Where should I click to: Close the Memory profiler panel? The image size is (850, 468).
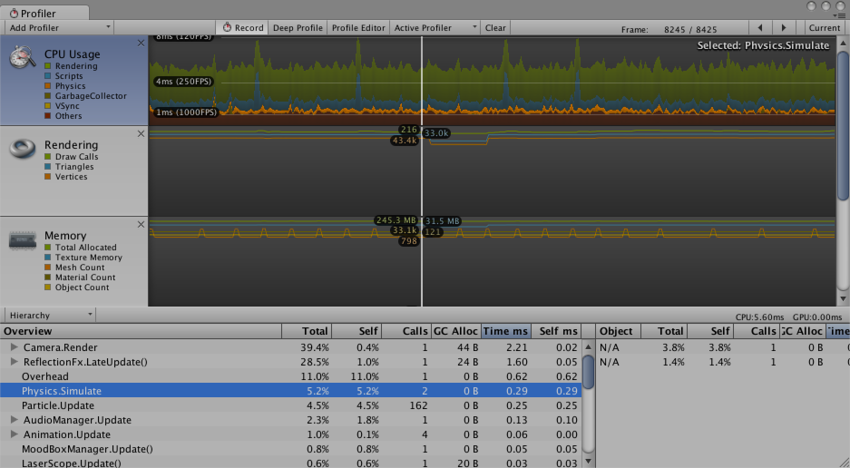tap(141, 224)
